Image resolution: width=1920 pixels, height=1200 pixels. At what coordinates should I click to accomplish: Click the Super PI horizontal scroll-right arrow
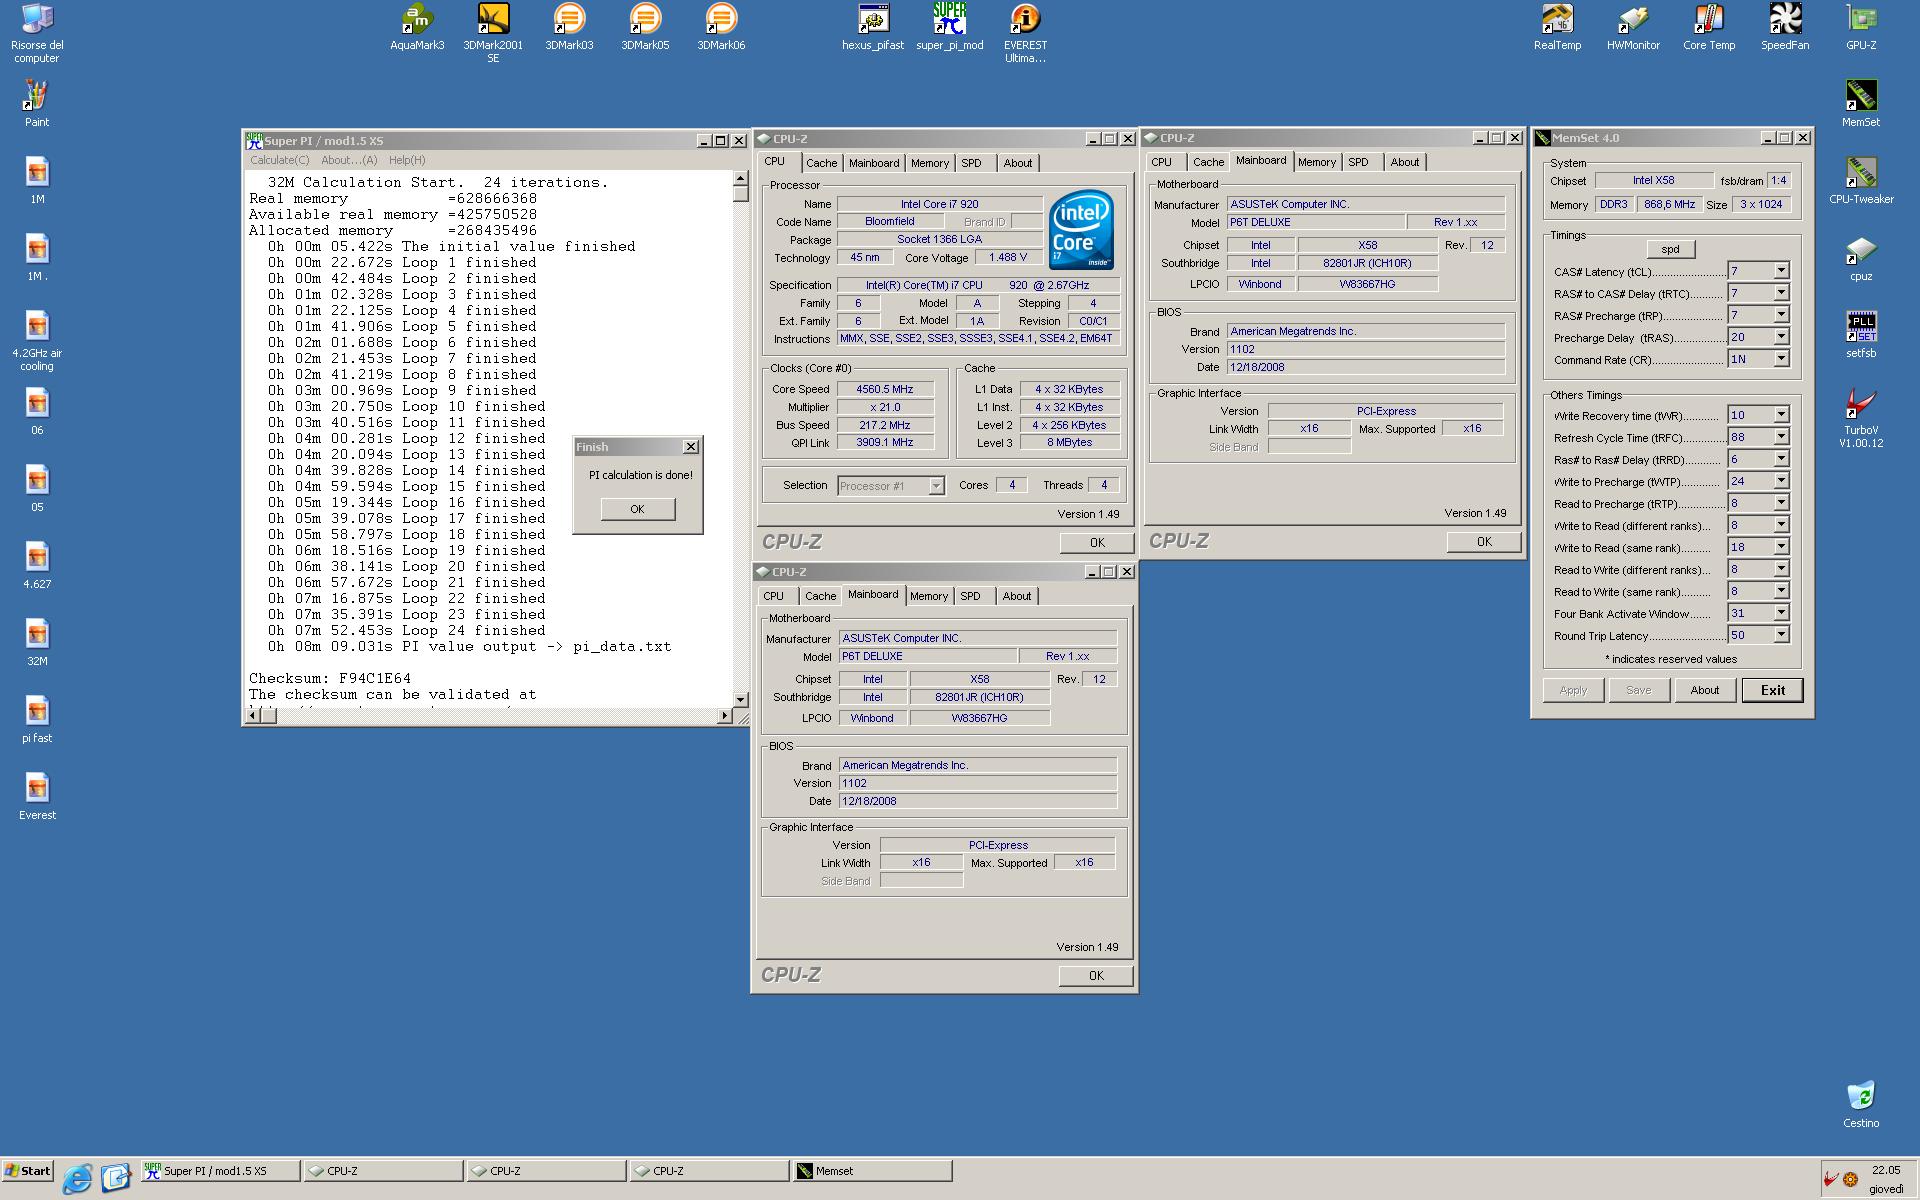725,716
